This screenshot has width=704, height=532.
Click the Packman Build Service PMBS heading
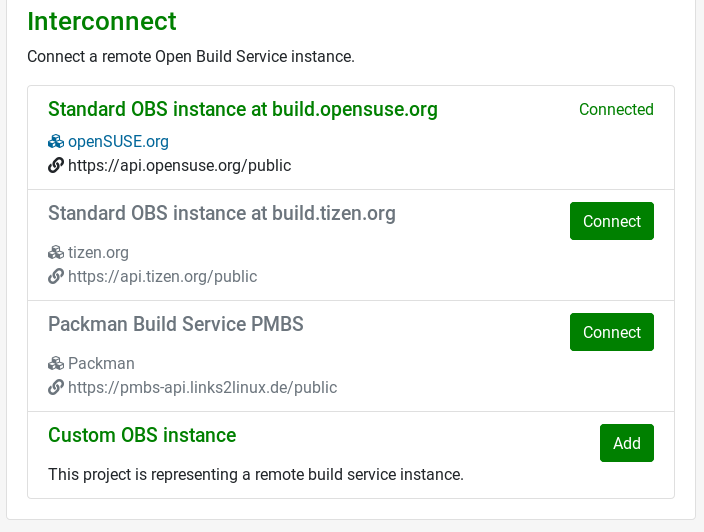176,324
